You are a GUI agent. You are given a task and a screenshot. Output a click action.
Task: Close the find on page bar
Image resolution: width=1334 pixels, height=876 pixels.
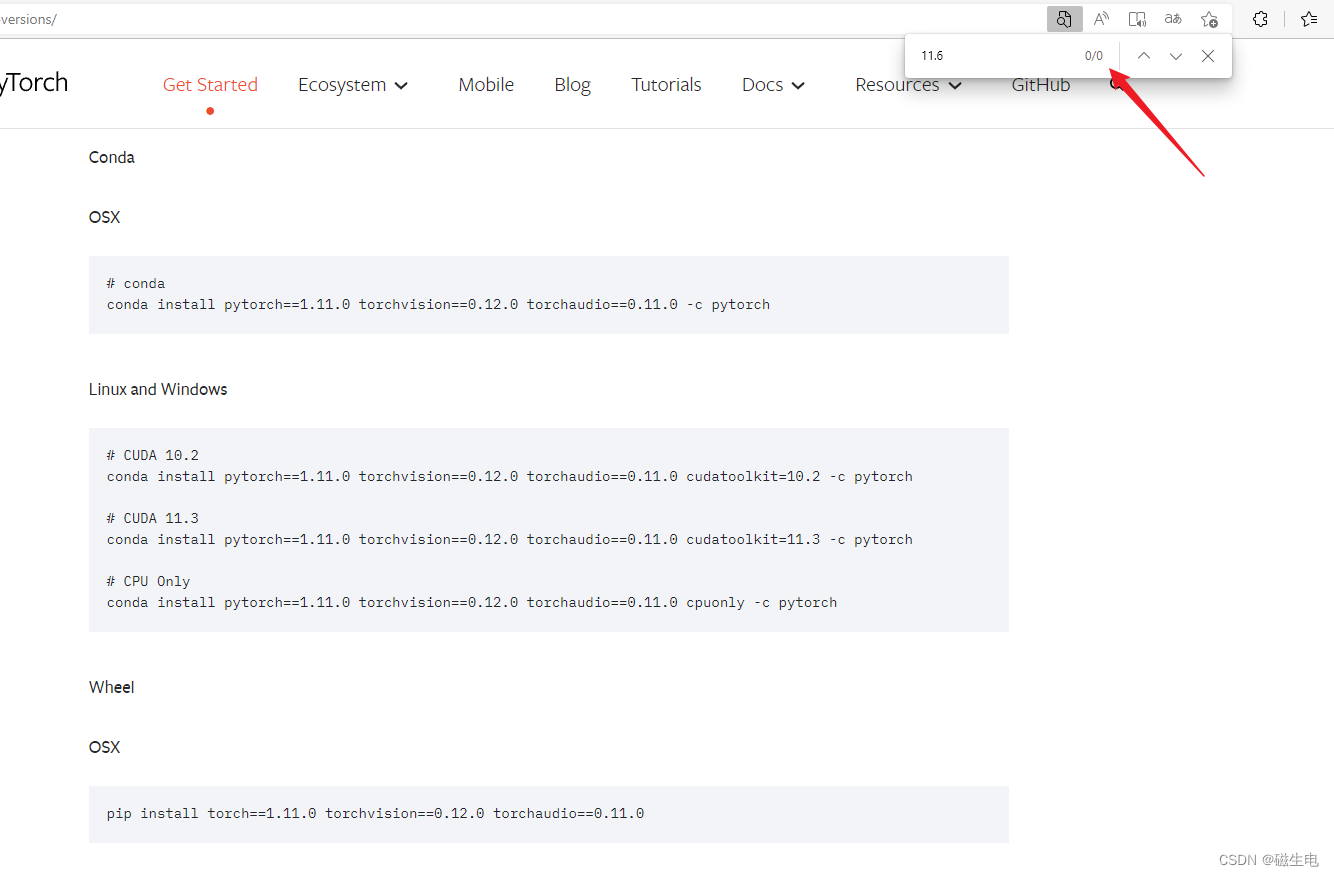[x=1208, y=56]
